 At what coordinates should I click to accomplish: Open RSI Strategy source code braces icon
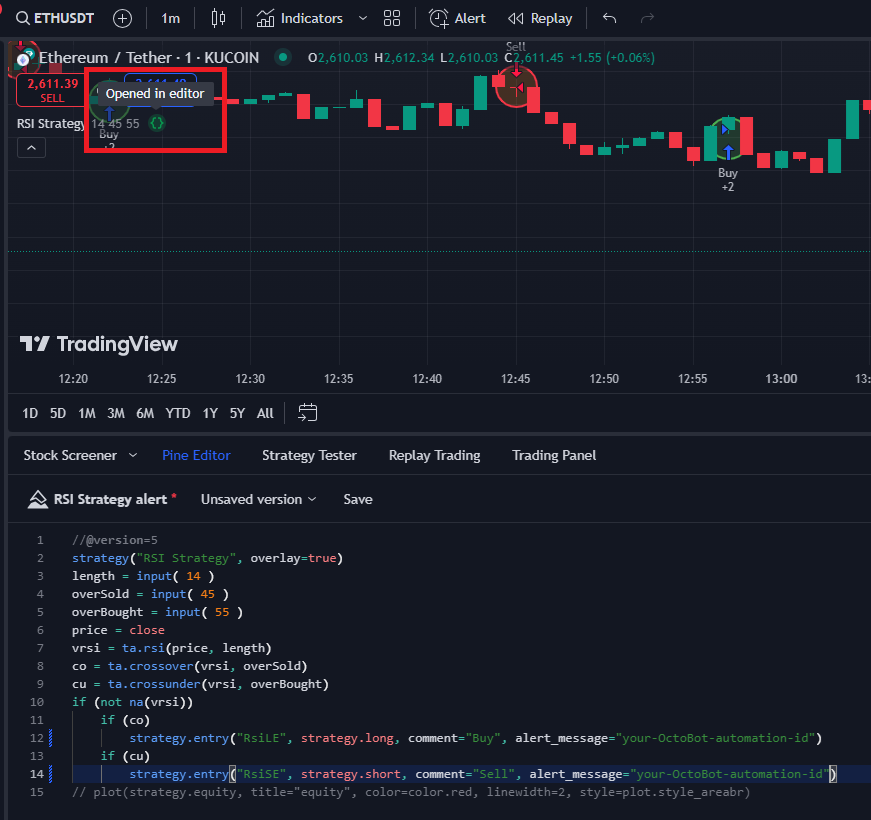[157, 123]
